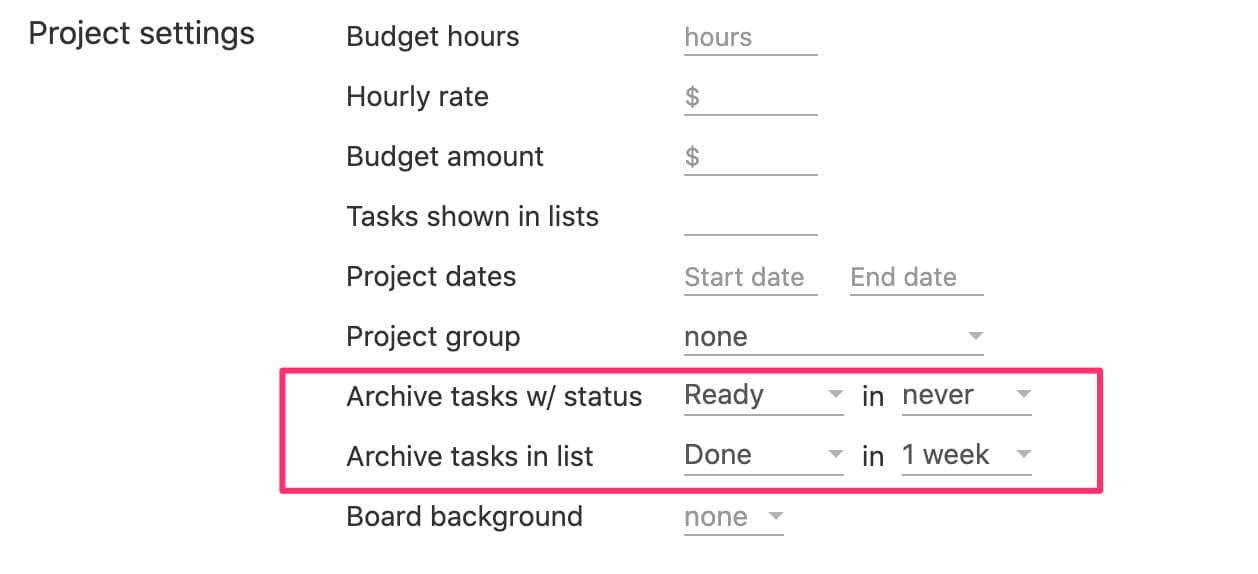Expand the Project group dropdown
1258x574 pixels.
833,338
